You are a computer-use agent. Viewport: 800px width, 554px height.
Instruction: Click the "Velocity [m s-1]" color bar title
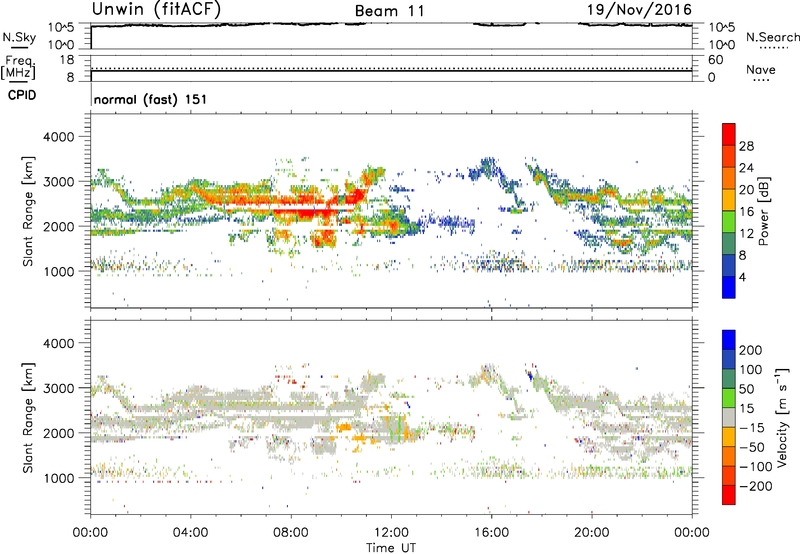[x=782, y=417]
